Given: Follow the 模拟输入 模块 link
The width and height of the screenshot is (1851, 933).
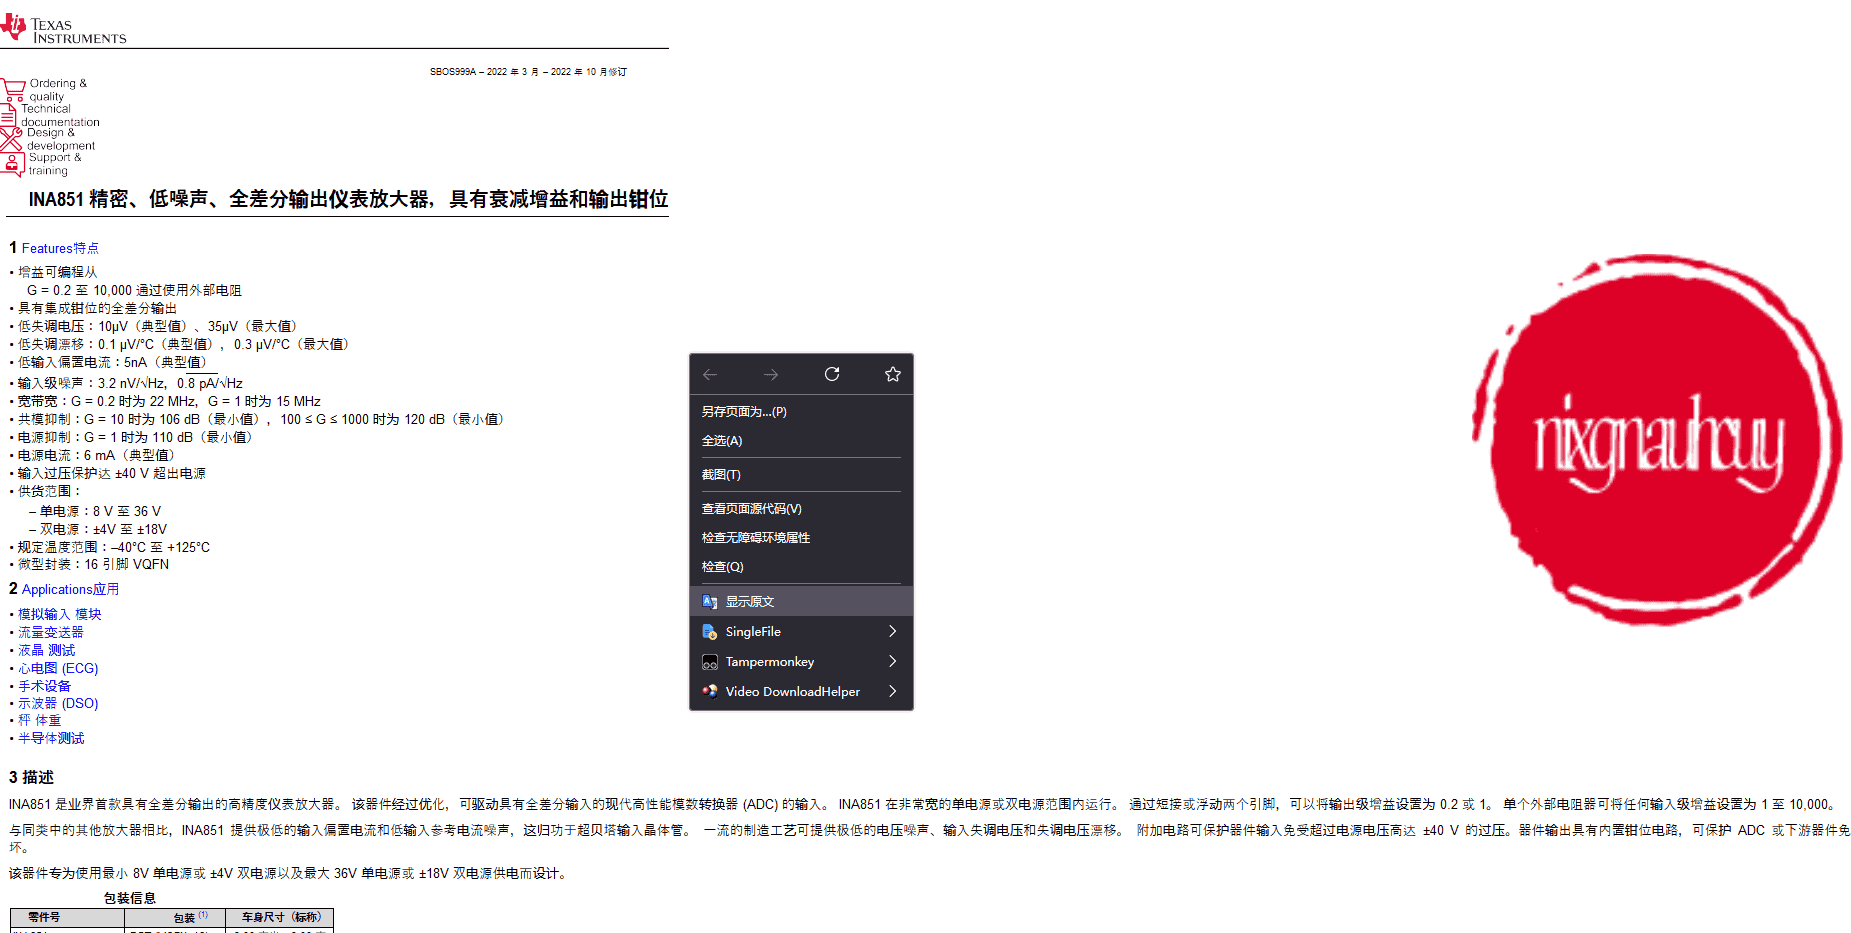Looking at the screenshot, I should pos(60,614).
